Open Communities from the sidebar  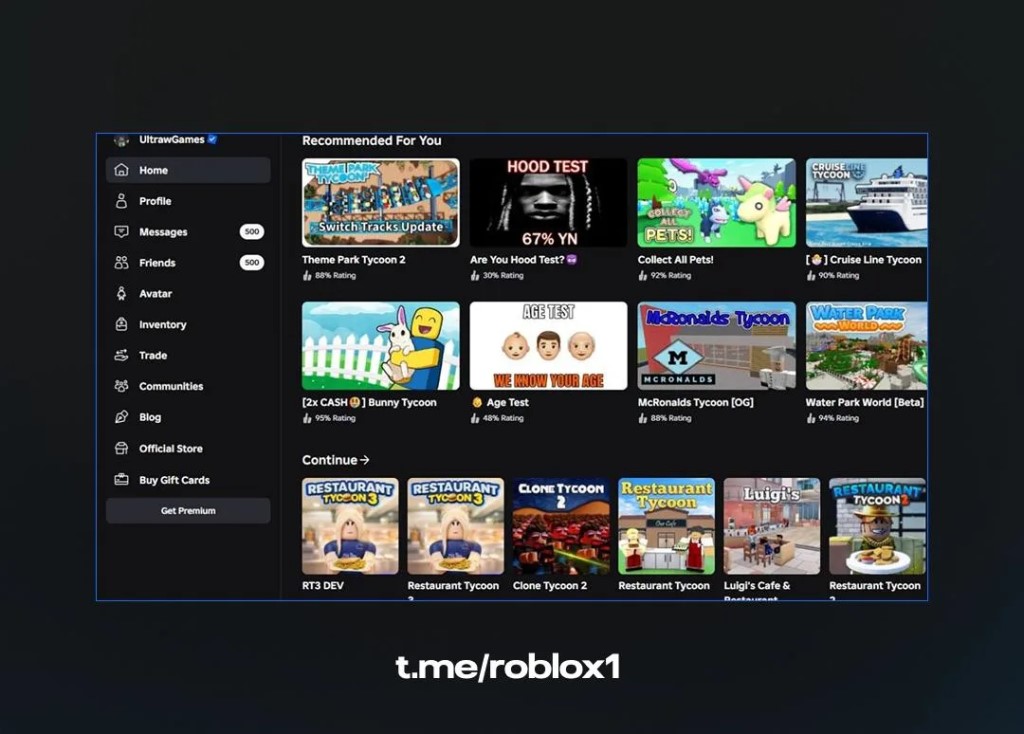(x=188, y=386)
